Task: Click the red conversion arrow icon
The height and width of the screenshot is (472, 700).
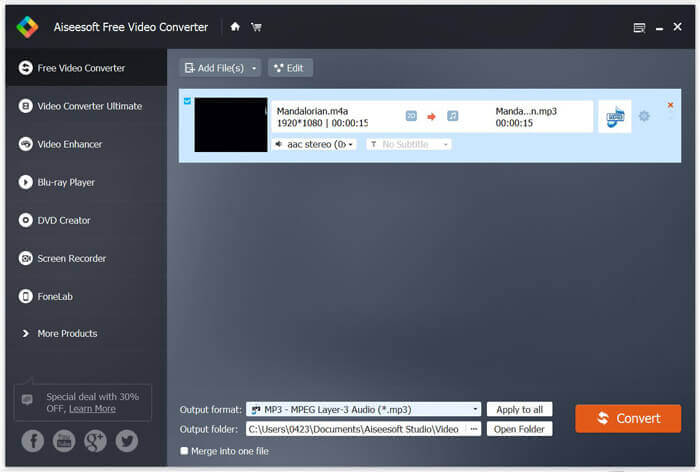Action: click(431, 117)
